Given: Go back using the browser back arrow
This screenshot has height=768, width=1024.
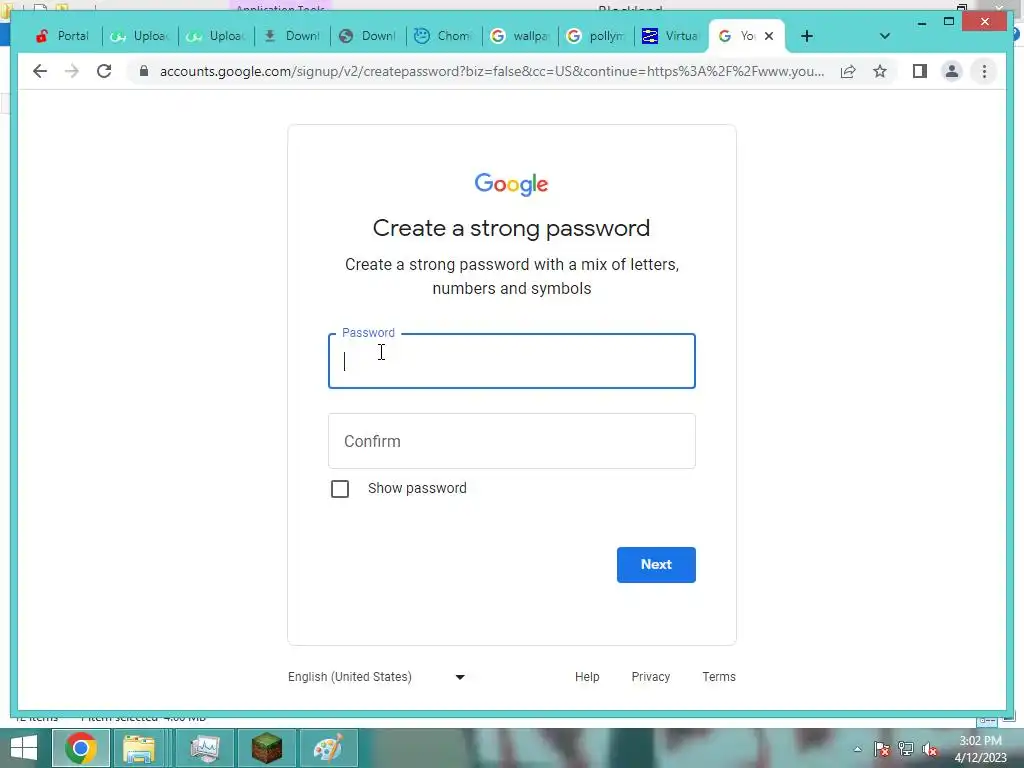Looking at the screenshot, I should pos(40,71).
